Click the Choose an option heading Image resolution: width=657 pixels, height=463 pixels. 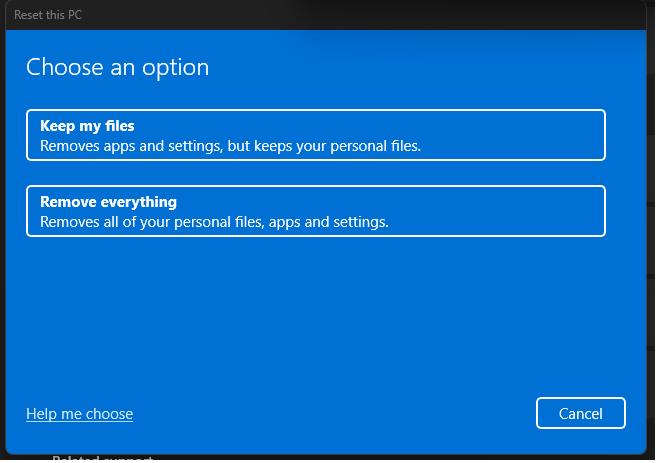pos(117,68)
